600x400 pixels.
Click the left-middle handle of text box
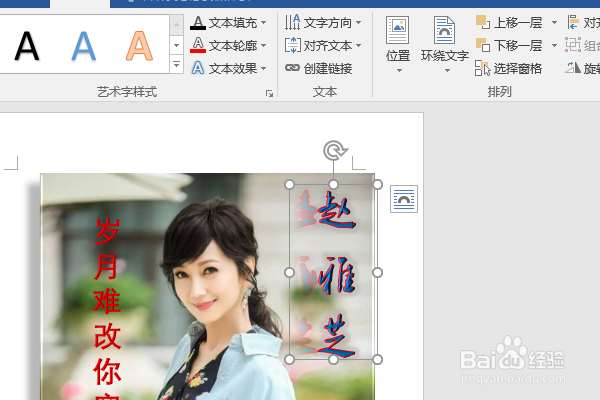[x=290, y=273]
